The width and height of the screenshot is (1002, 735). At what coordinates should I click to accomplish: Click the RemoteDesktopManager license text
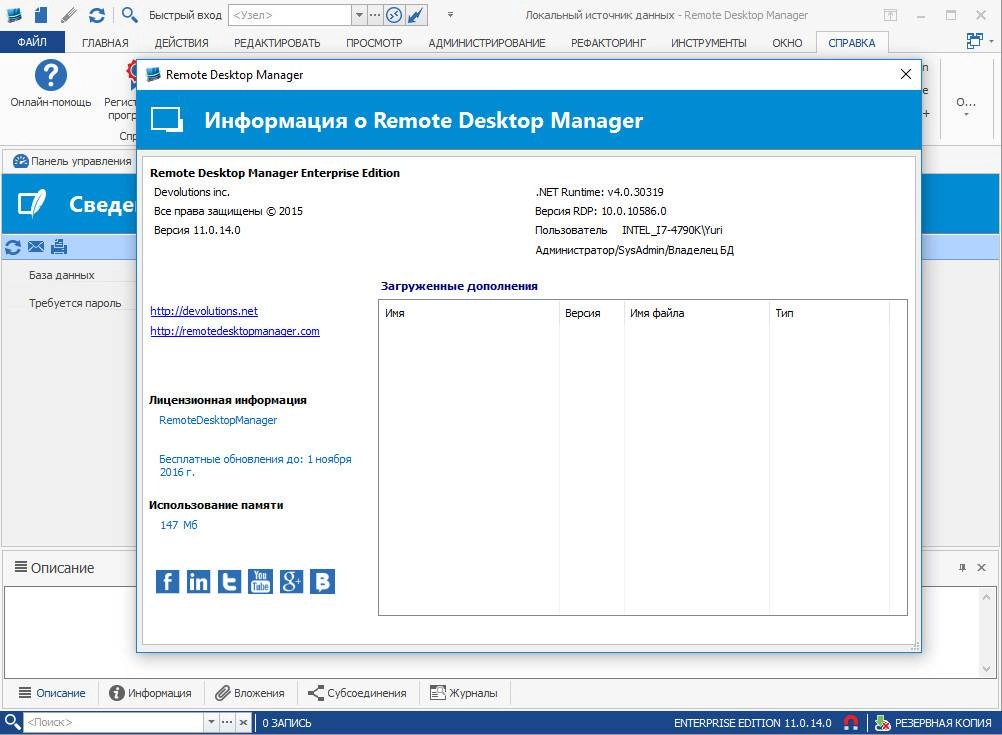[218, 420]
